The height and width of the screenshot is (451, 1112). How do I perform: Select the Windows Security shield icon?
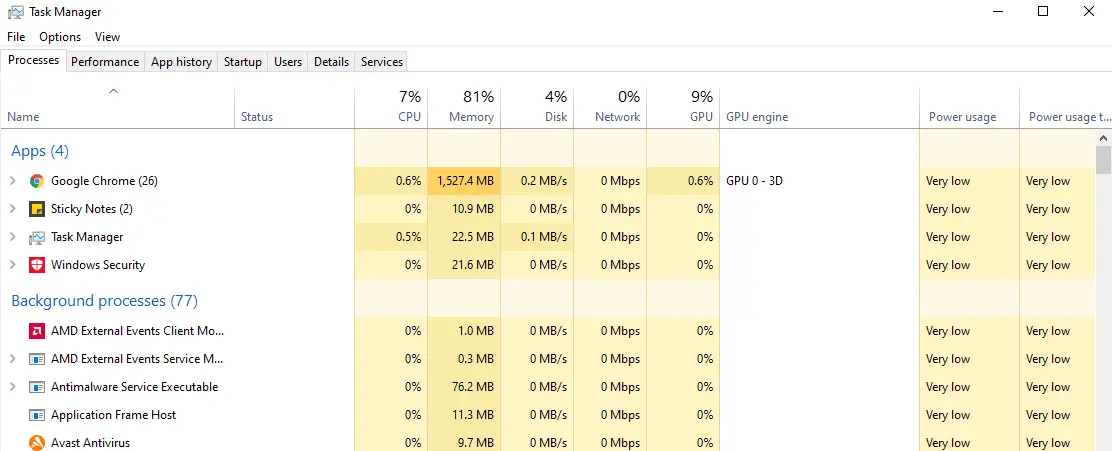click(x=37, y=265)
